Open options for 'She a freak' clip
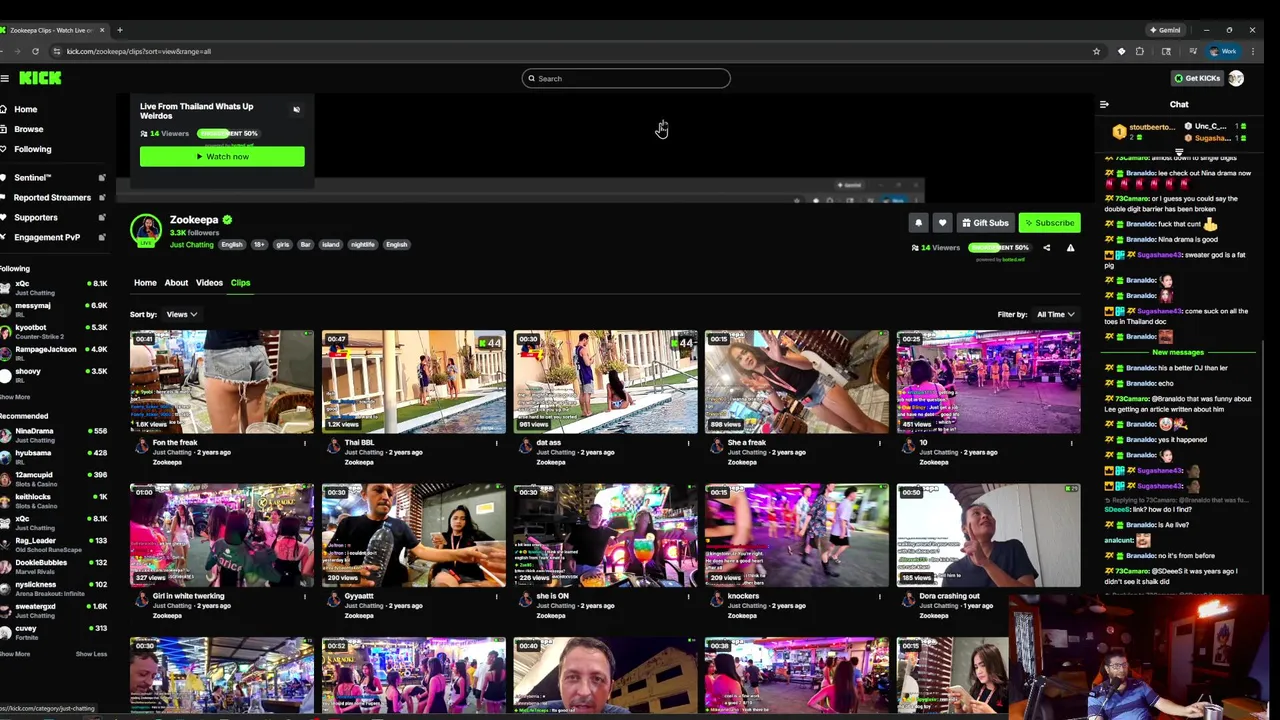 coord(880,443)
